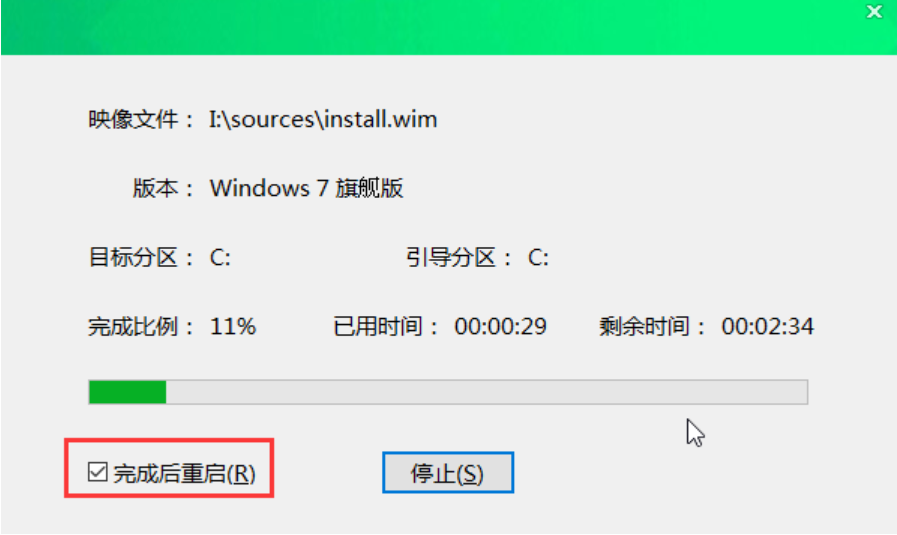The height and width of the screenshot is (535, 897).
Task: Click the 完成比例 label
Action: pos(133,327)
